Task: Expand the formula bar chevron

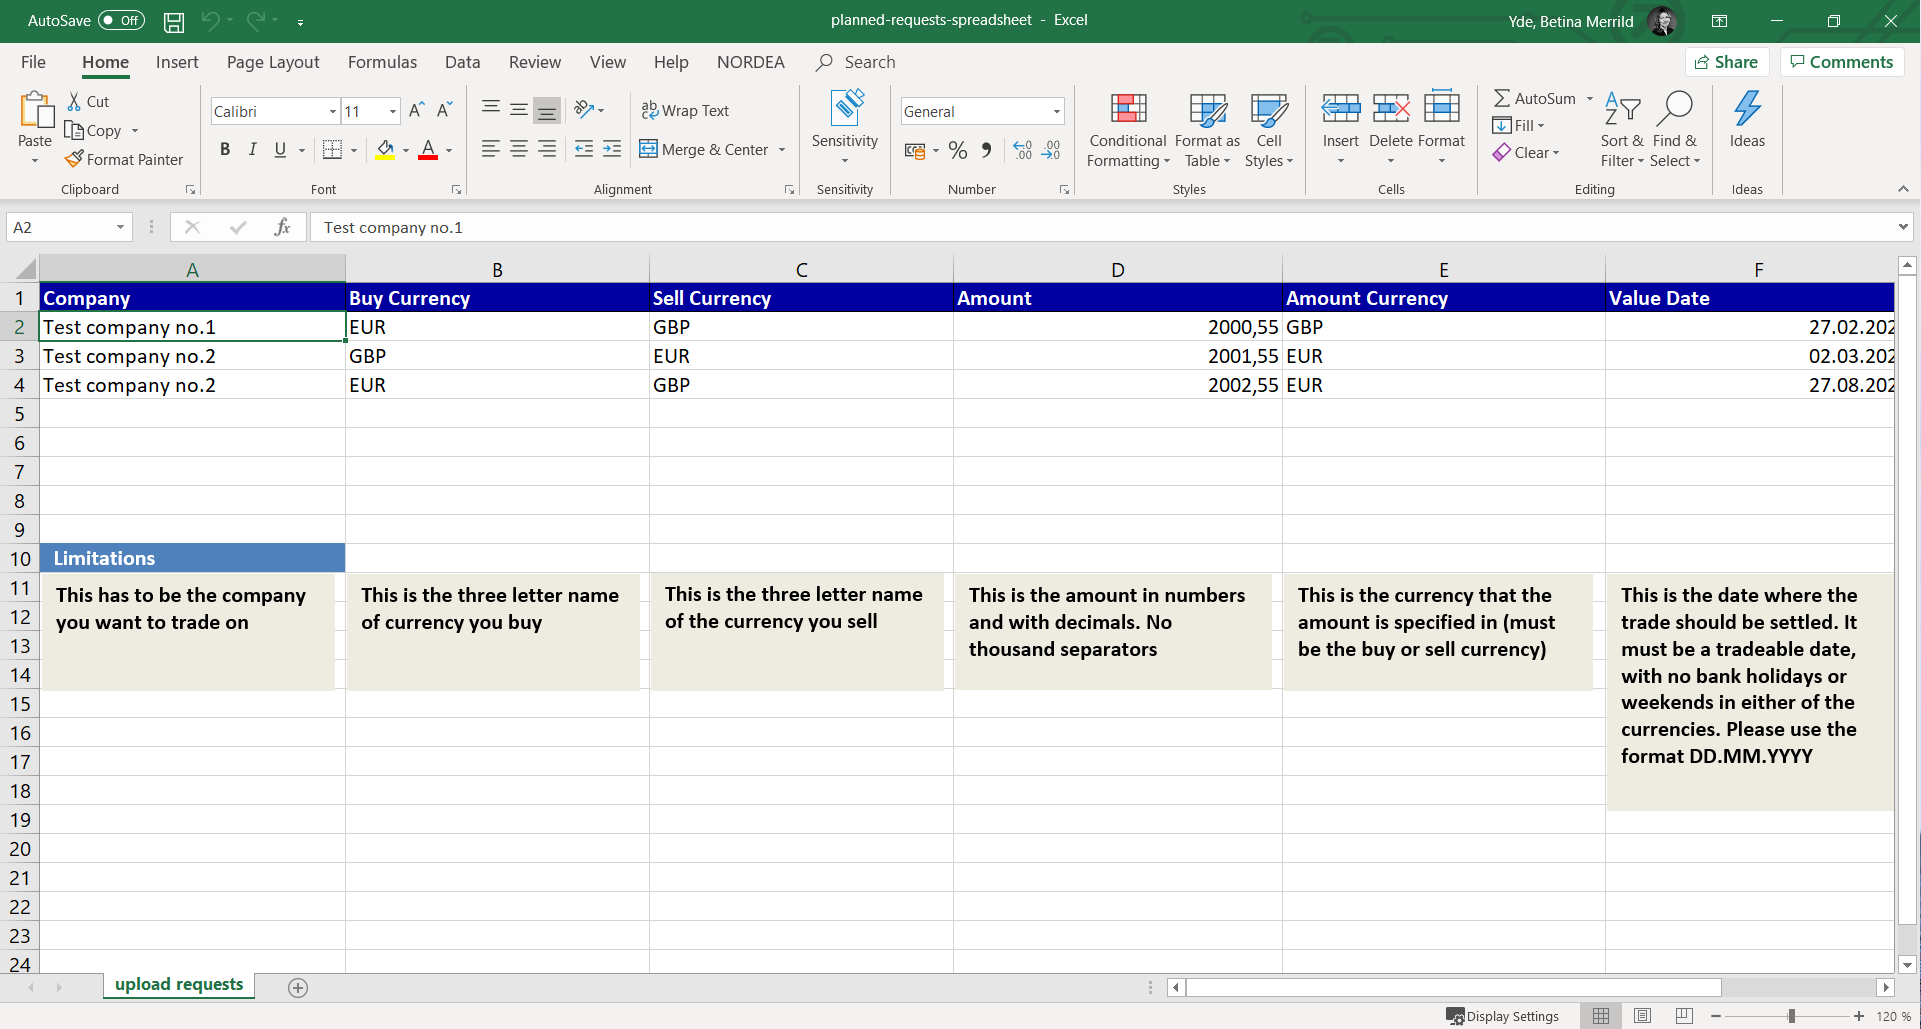Action: point(1903,227)
